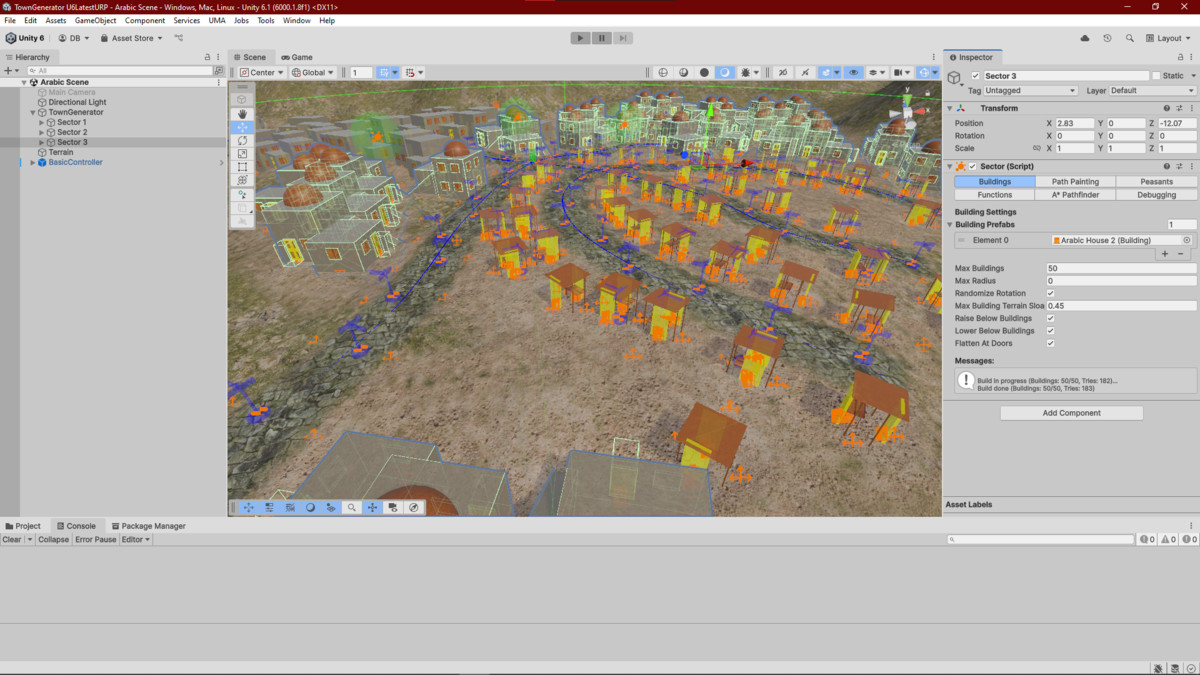Click the console warning count icon

point(1167,539)
